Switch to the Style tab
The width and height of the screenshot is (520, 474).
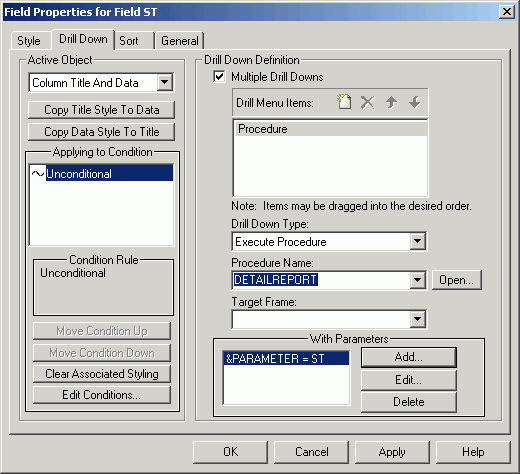click(x=29, y=41)
